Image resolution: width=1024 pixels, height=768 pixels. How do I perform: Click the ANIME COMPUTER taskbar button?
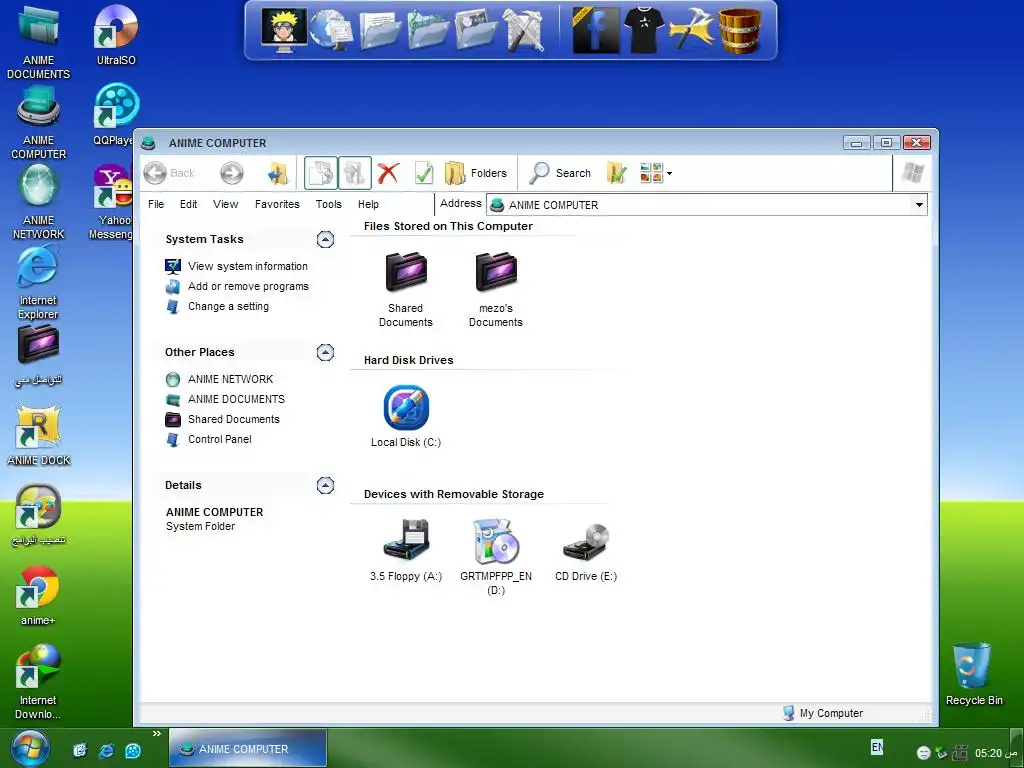tap(248, 748)
